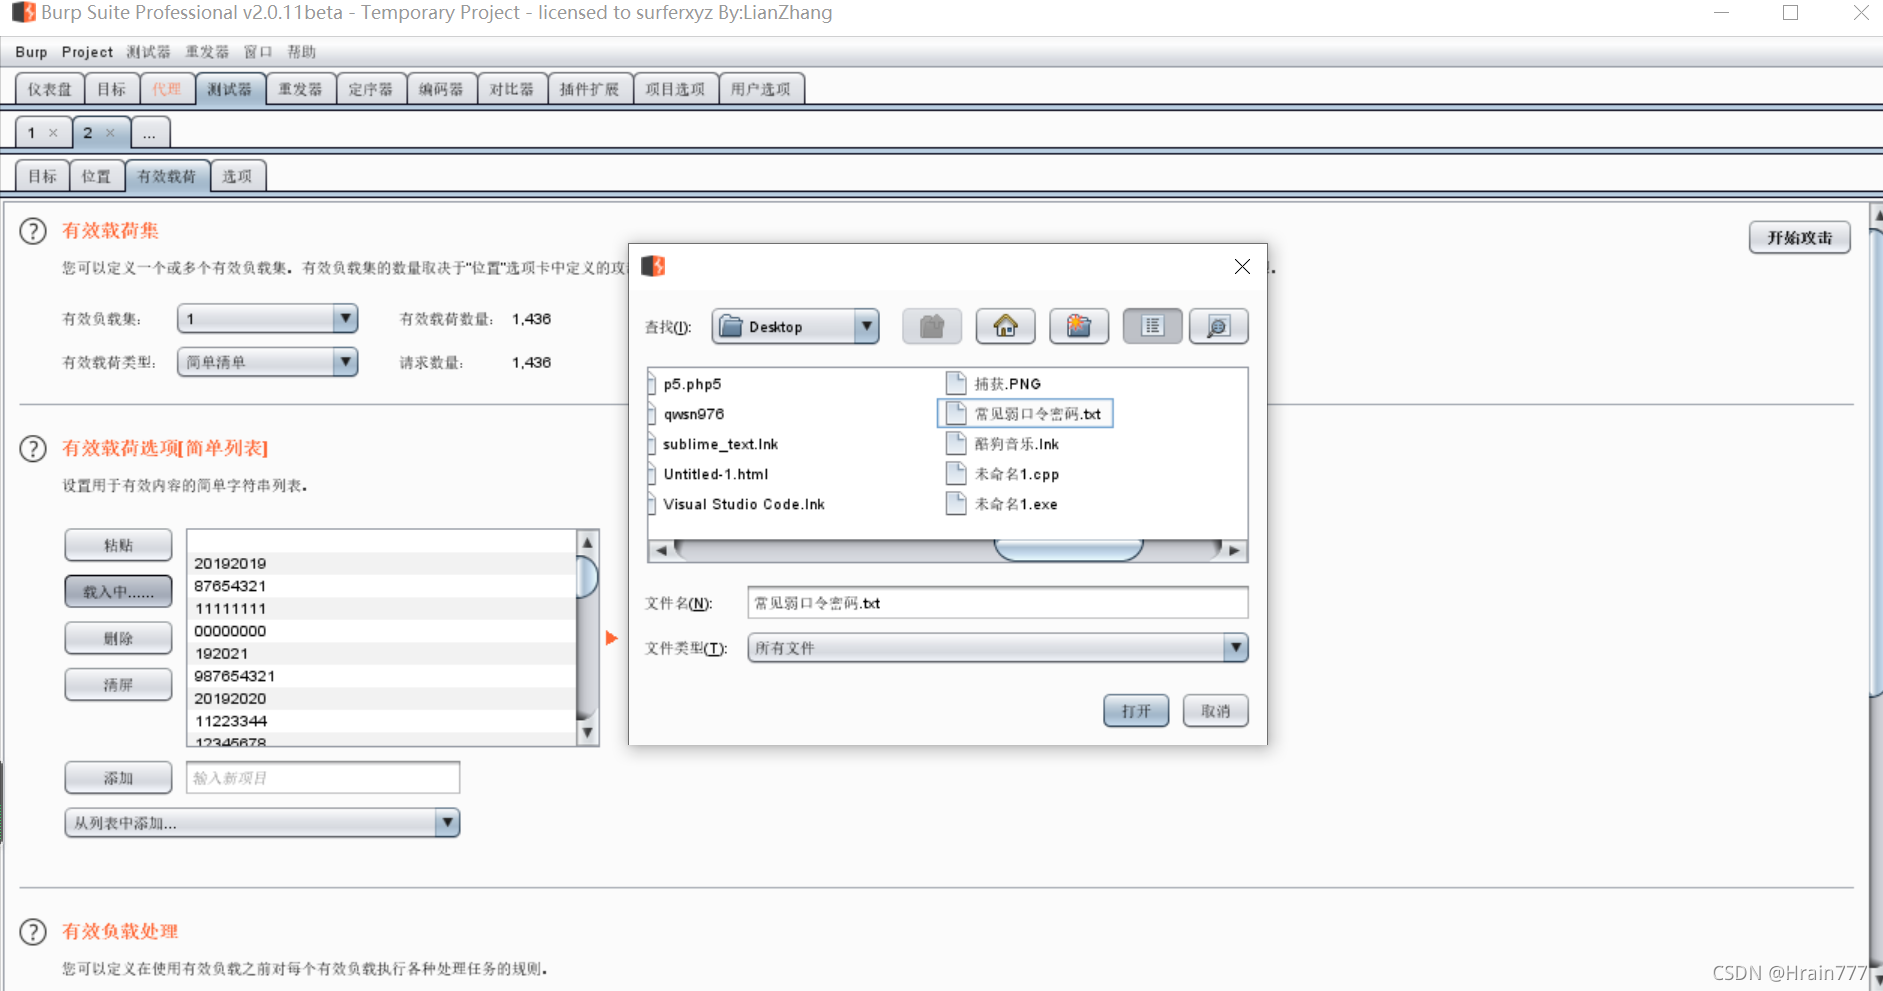Click 取消 to cancel file dialog
1883x991 pixels.
1215,711
